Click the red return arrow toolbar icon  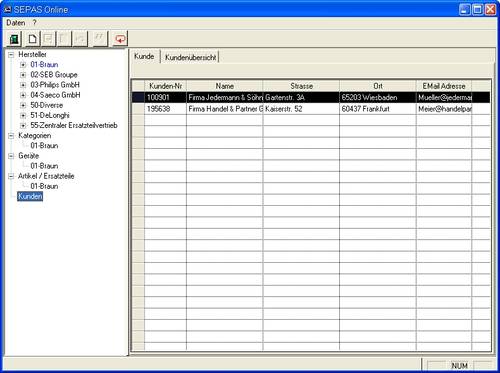point(120,39)
